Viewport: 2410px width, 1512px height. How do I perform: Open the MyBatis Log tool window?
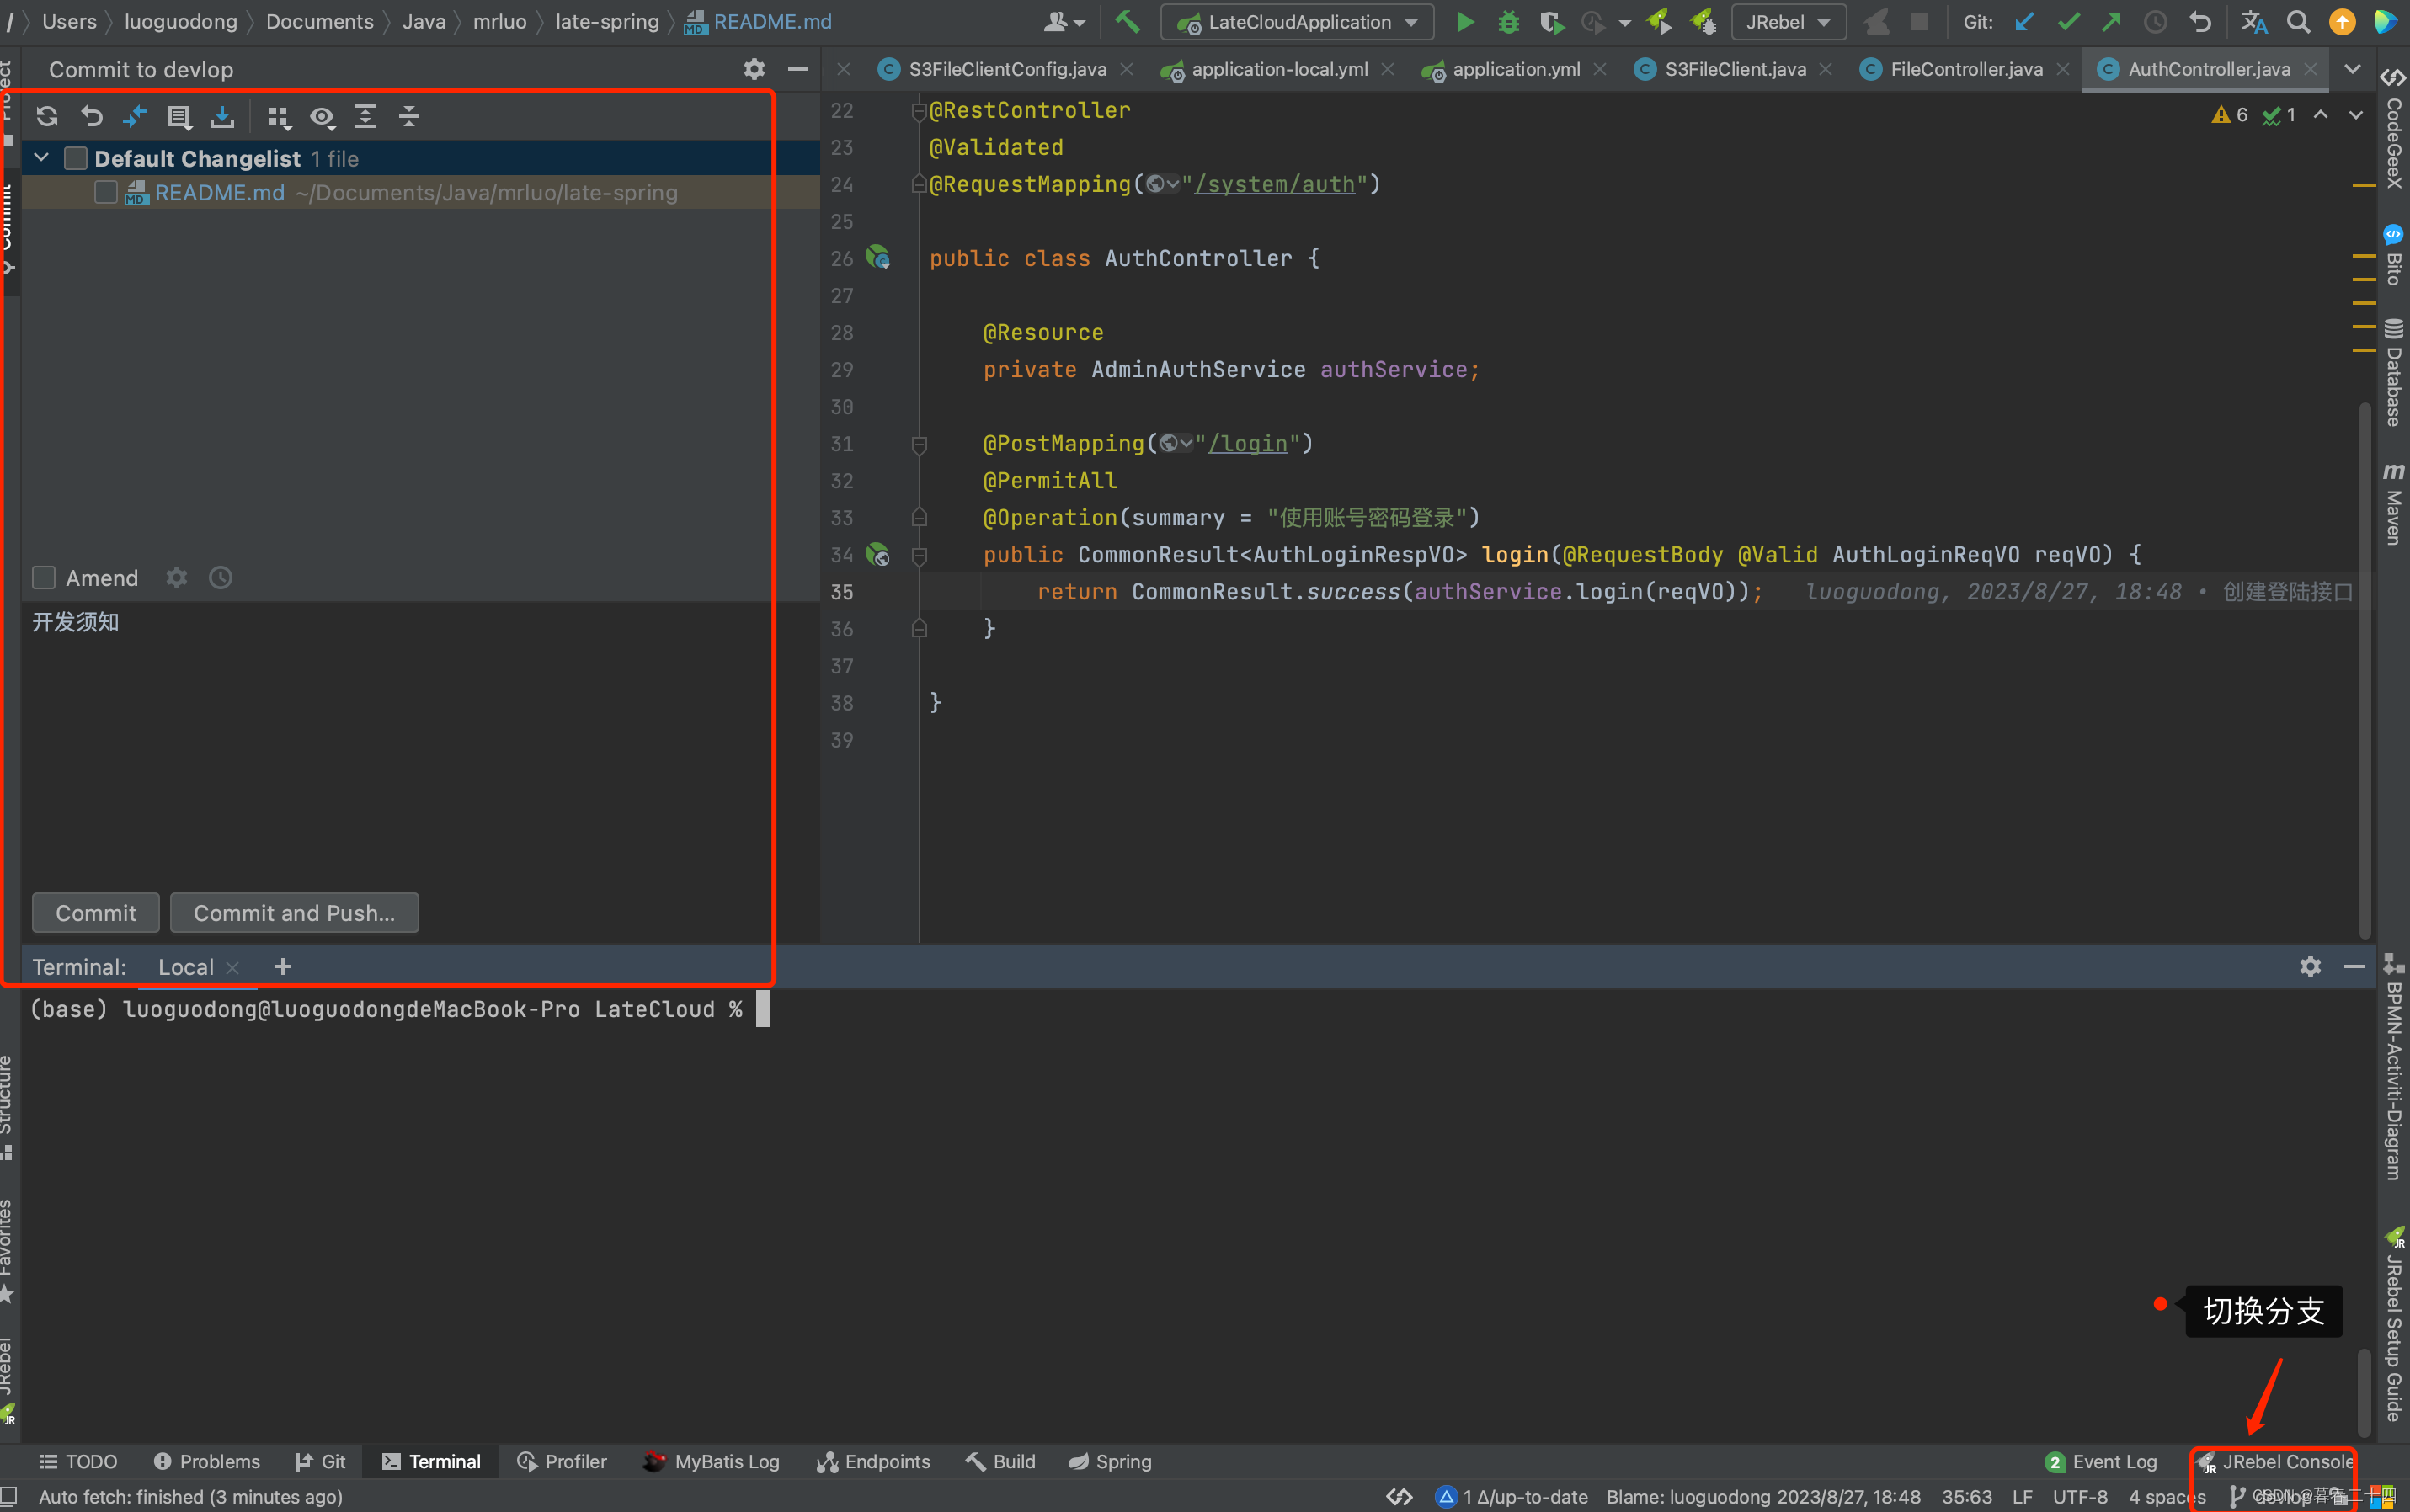pyautogui.click(x=712, y=1461)
